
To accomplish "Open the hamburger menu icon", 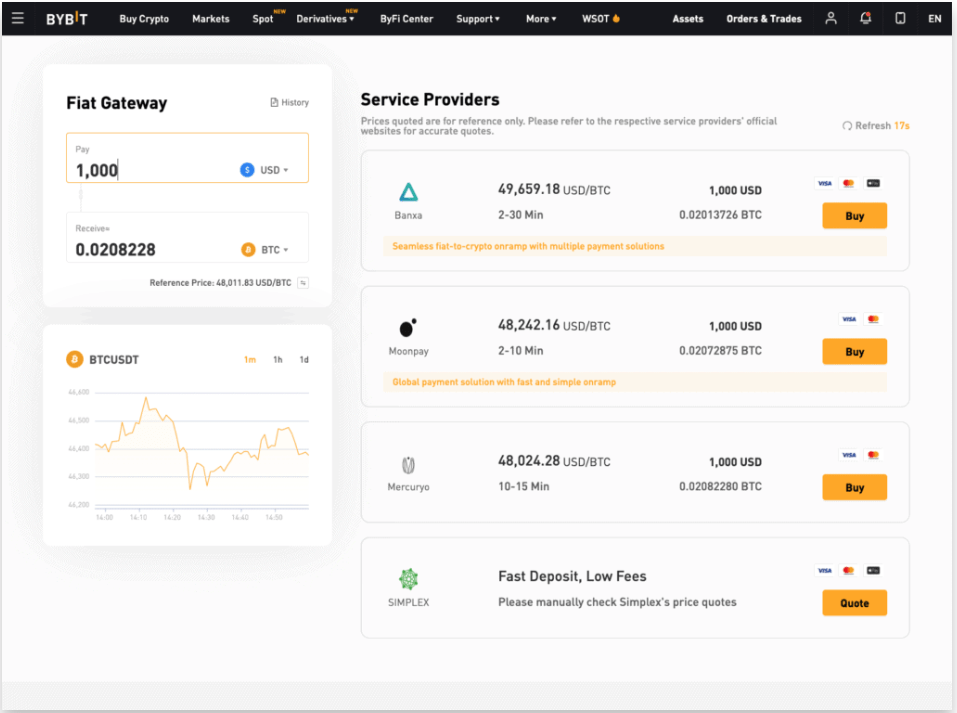I will [x=18, y=18].
